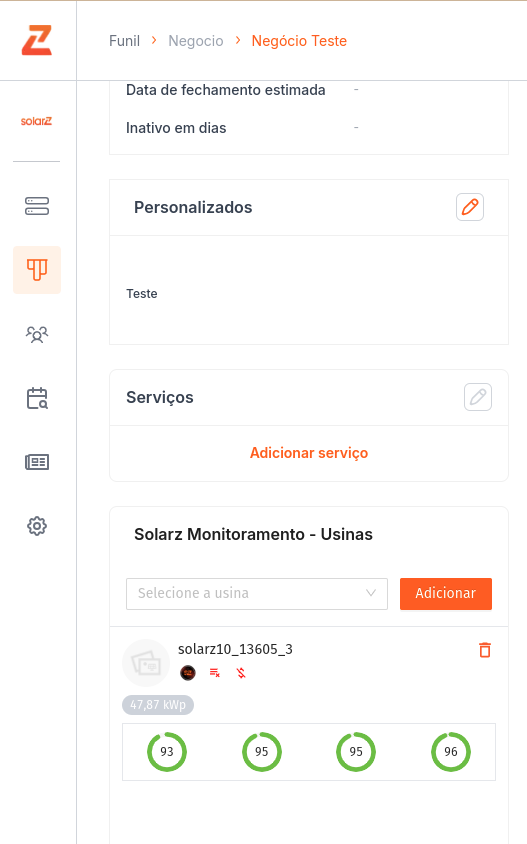Click the Adicionar button

(x=446, y=594)
